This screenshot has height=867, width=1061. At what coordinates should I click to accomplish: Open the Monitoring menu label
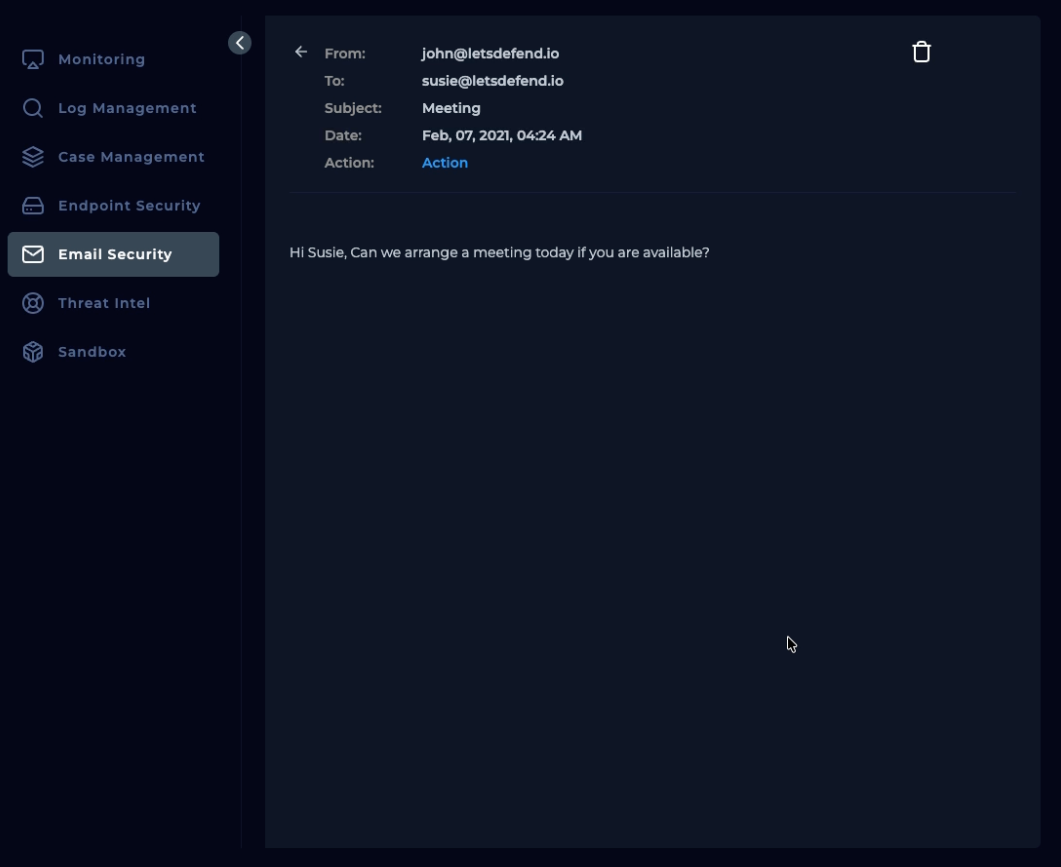[101, 60]
